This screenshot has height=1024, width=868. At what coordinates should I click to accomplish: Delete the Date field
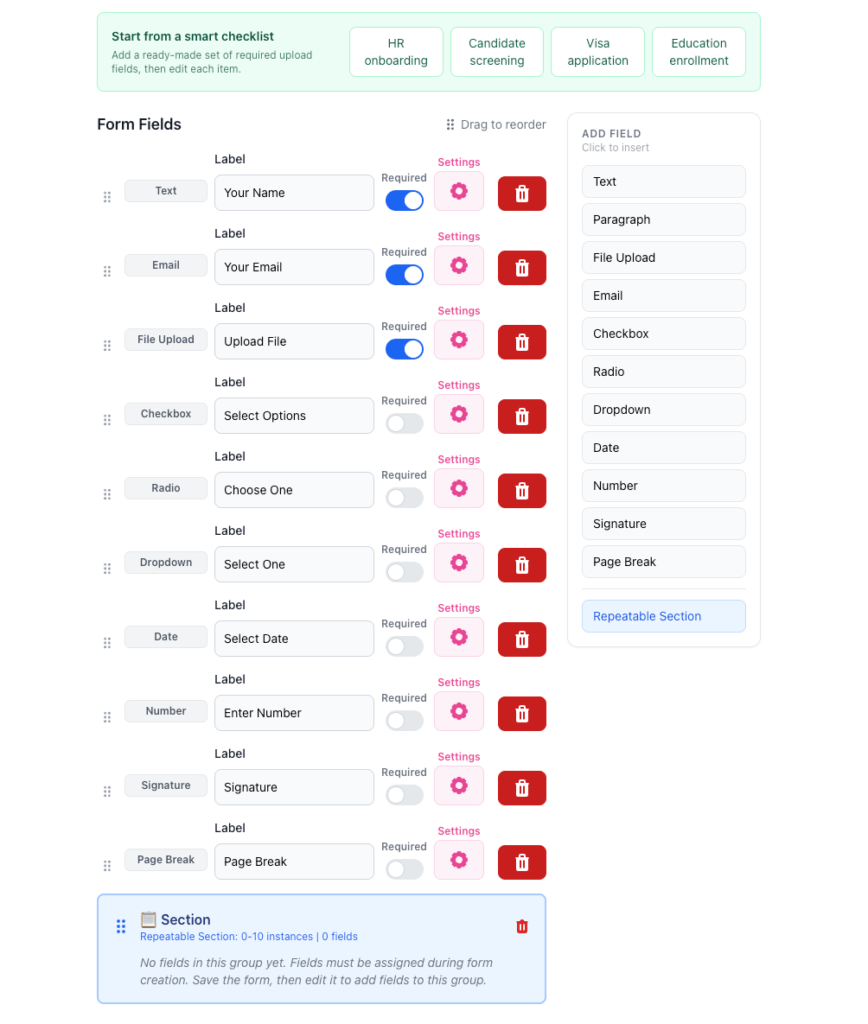[521, 639]
